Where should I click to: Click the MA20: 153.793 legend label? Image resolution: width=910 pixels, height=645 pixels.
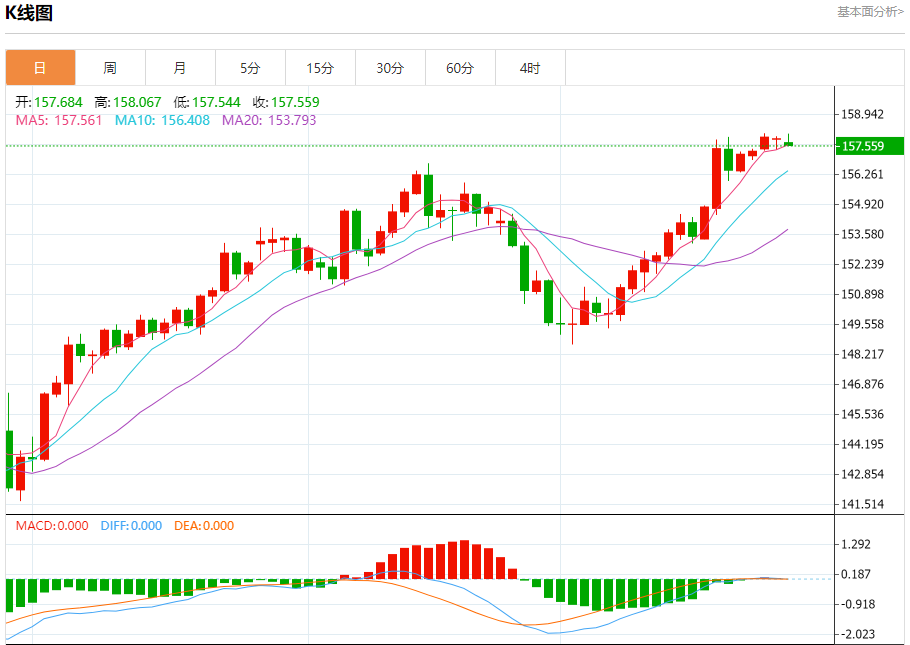(x=268, y=120)
